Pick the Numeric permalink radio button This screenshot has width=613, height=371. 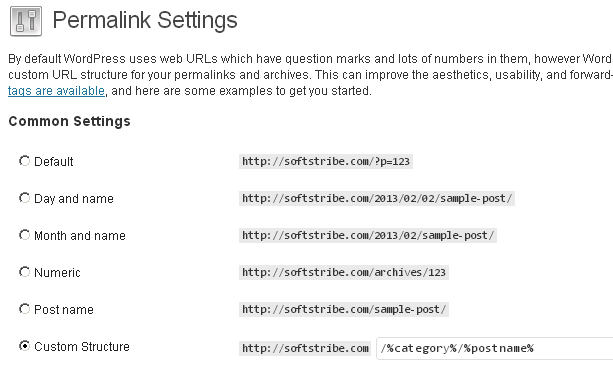(24, 272)
